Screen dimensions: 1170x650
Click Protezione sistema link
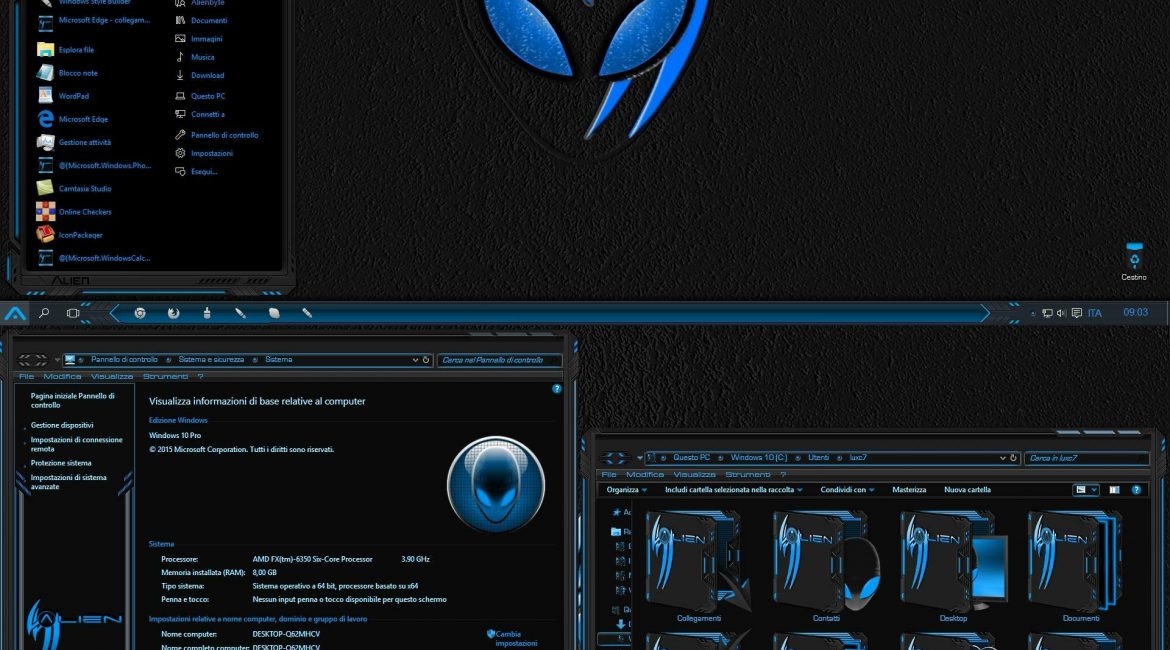(60, 463)
